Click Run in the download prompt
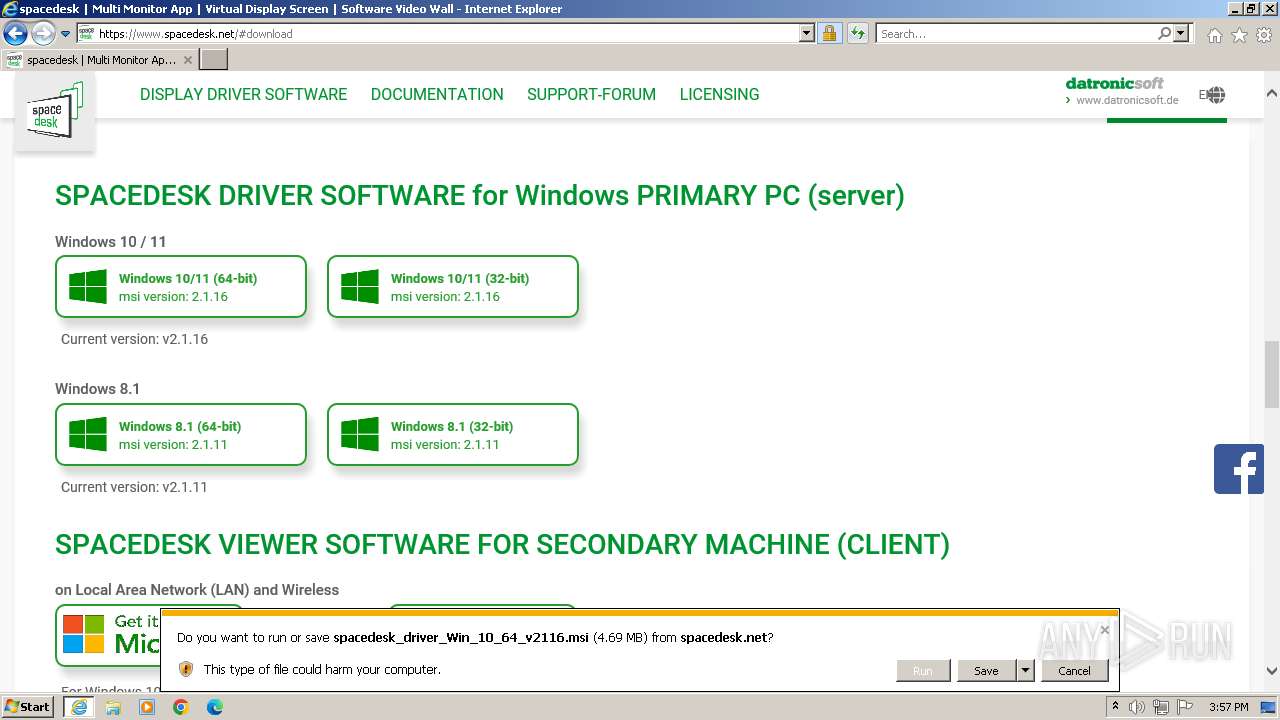1280x720 pixels. click(x=922, y=671)
